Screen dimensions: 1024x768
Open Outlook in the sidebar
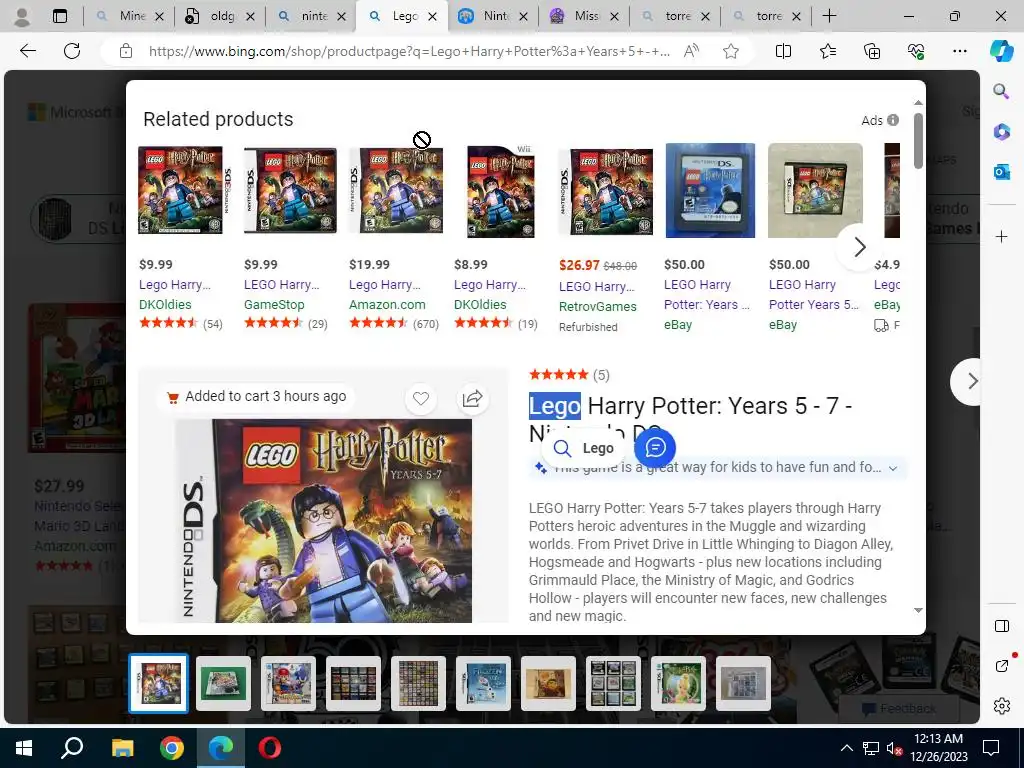(1001, 172)
